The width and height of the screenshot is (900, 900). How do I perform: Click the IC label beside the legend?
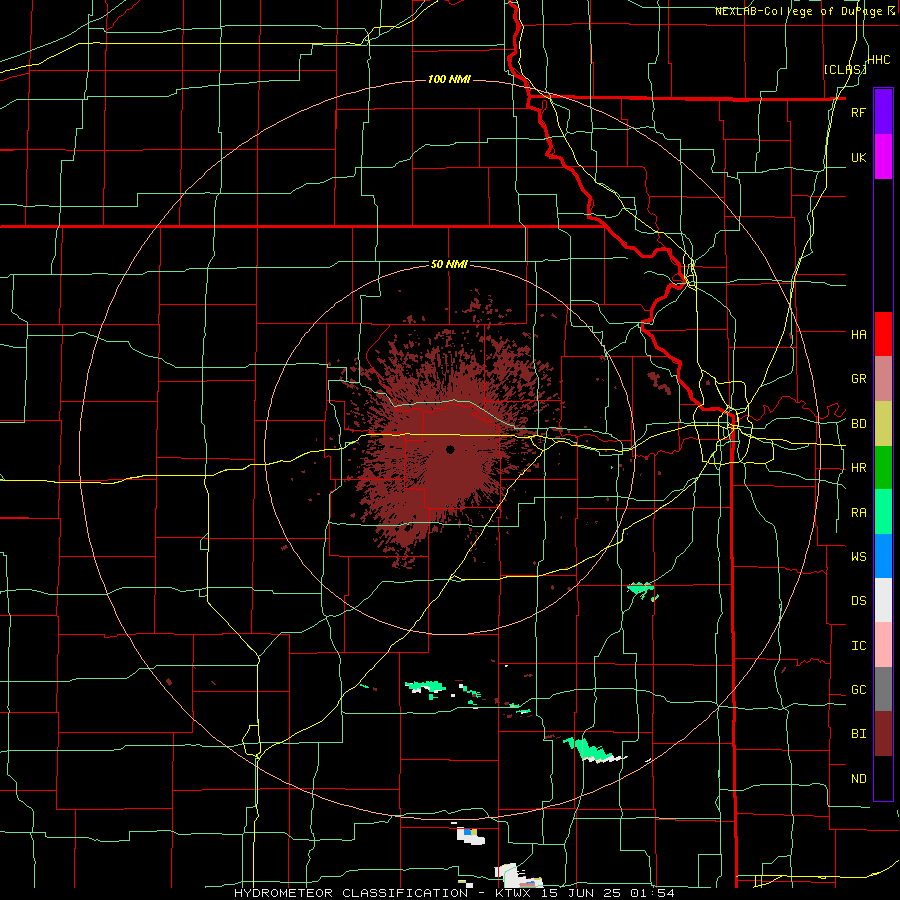pyautogui.click(x=858, y=646)
